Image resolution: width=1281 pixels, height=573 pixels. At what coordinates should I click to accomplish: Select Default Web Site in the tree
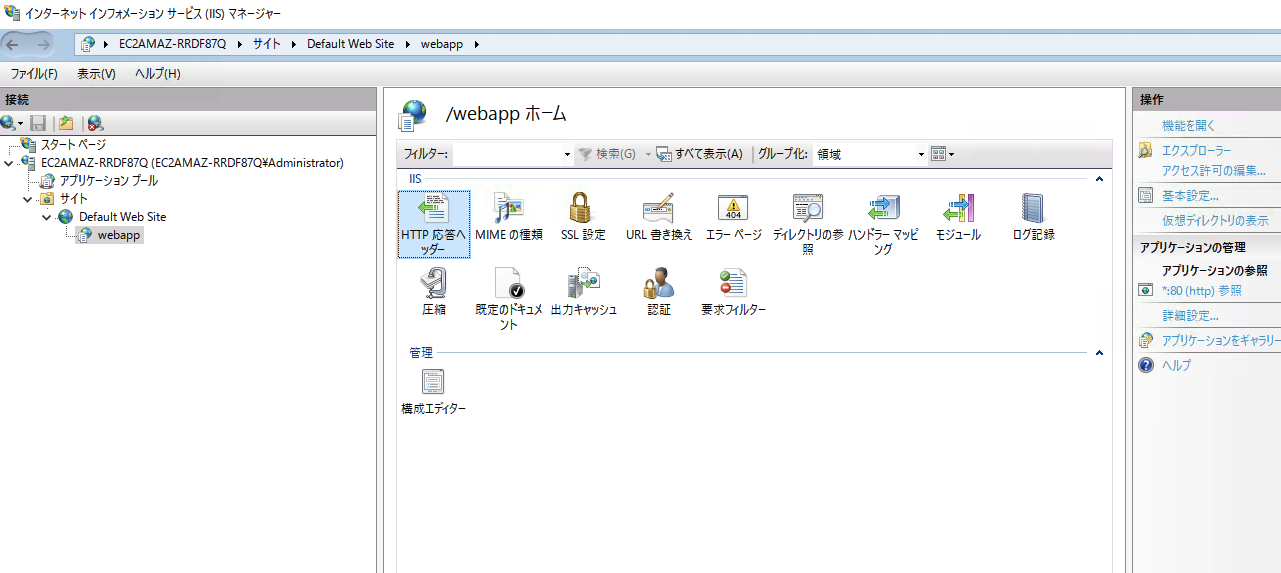point(122,217)
